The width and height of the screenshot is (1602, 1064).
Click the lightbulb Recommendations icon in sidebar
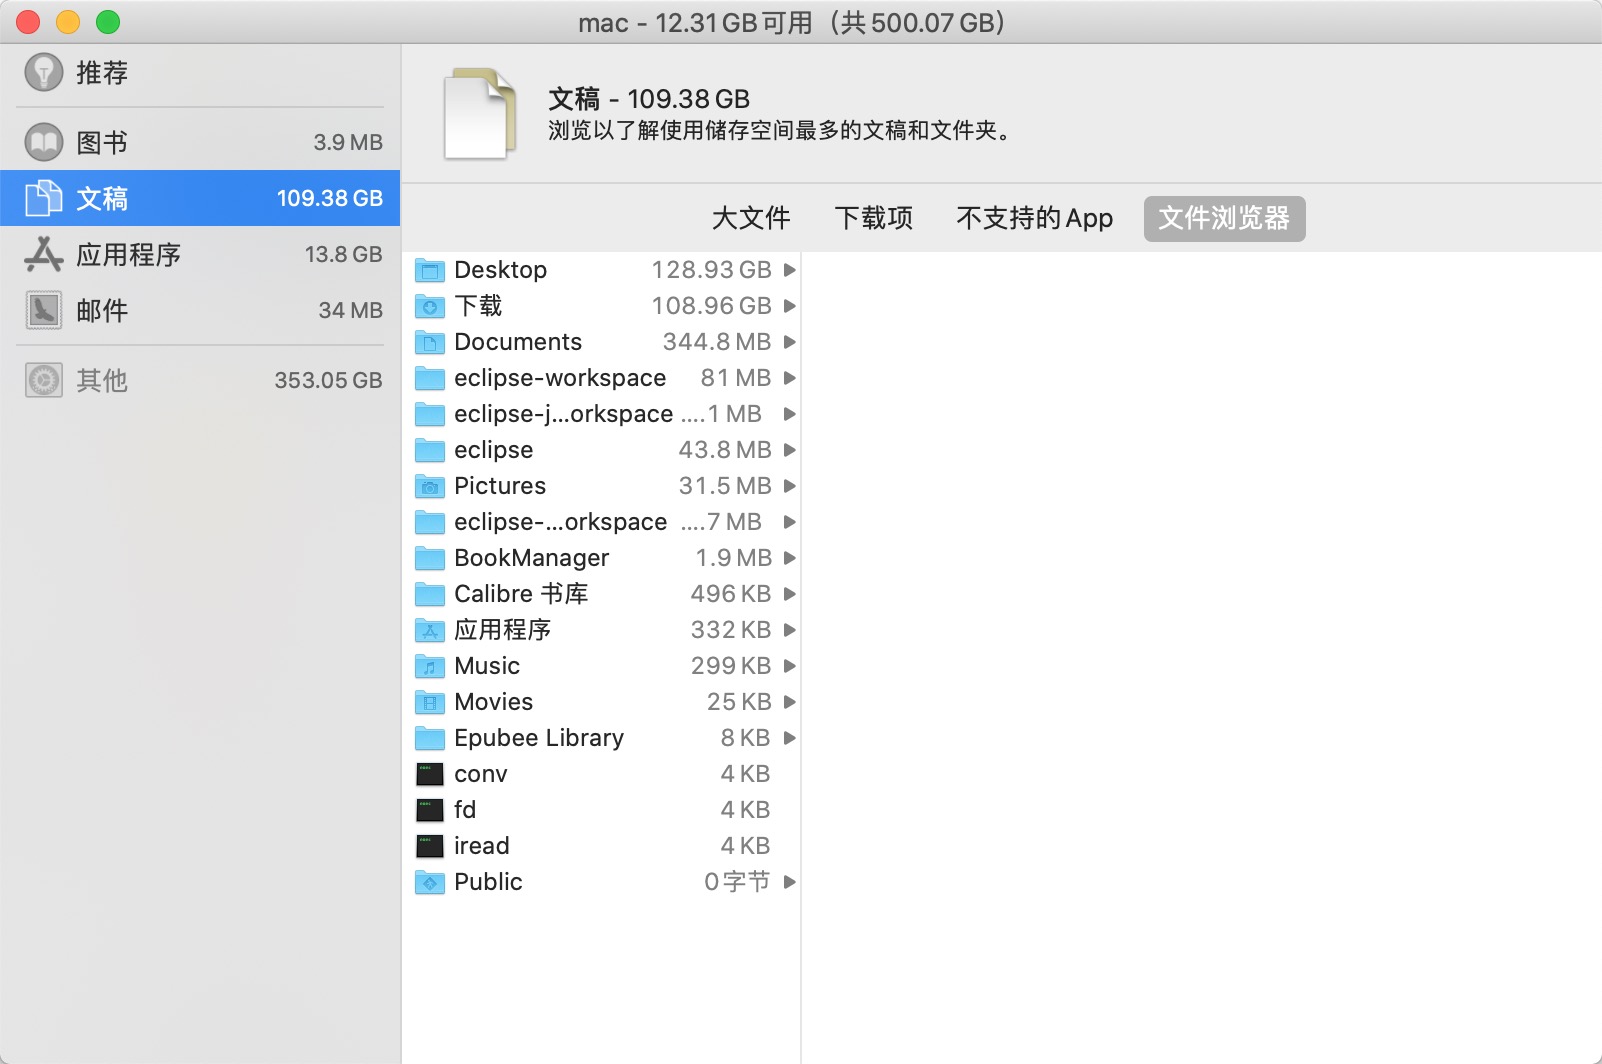tap(43, 72)
